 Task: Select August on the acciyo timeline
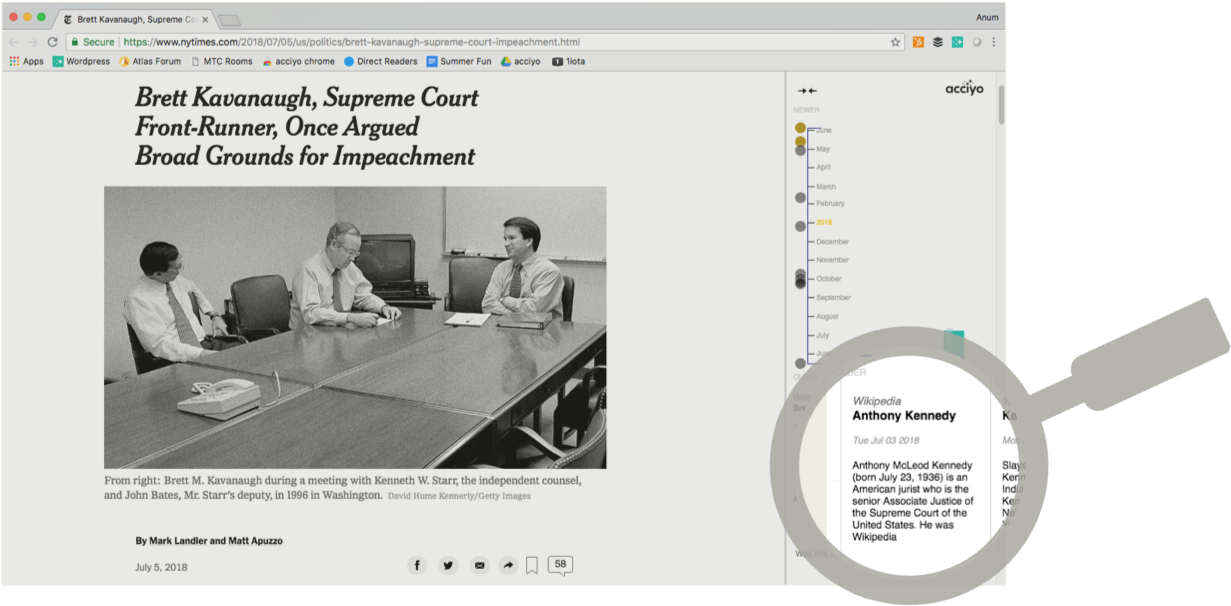pyautogui.click(x=828, y=316)
